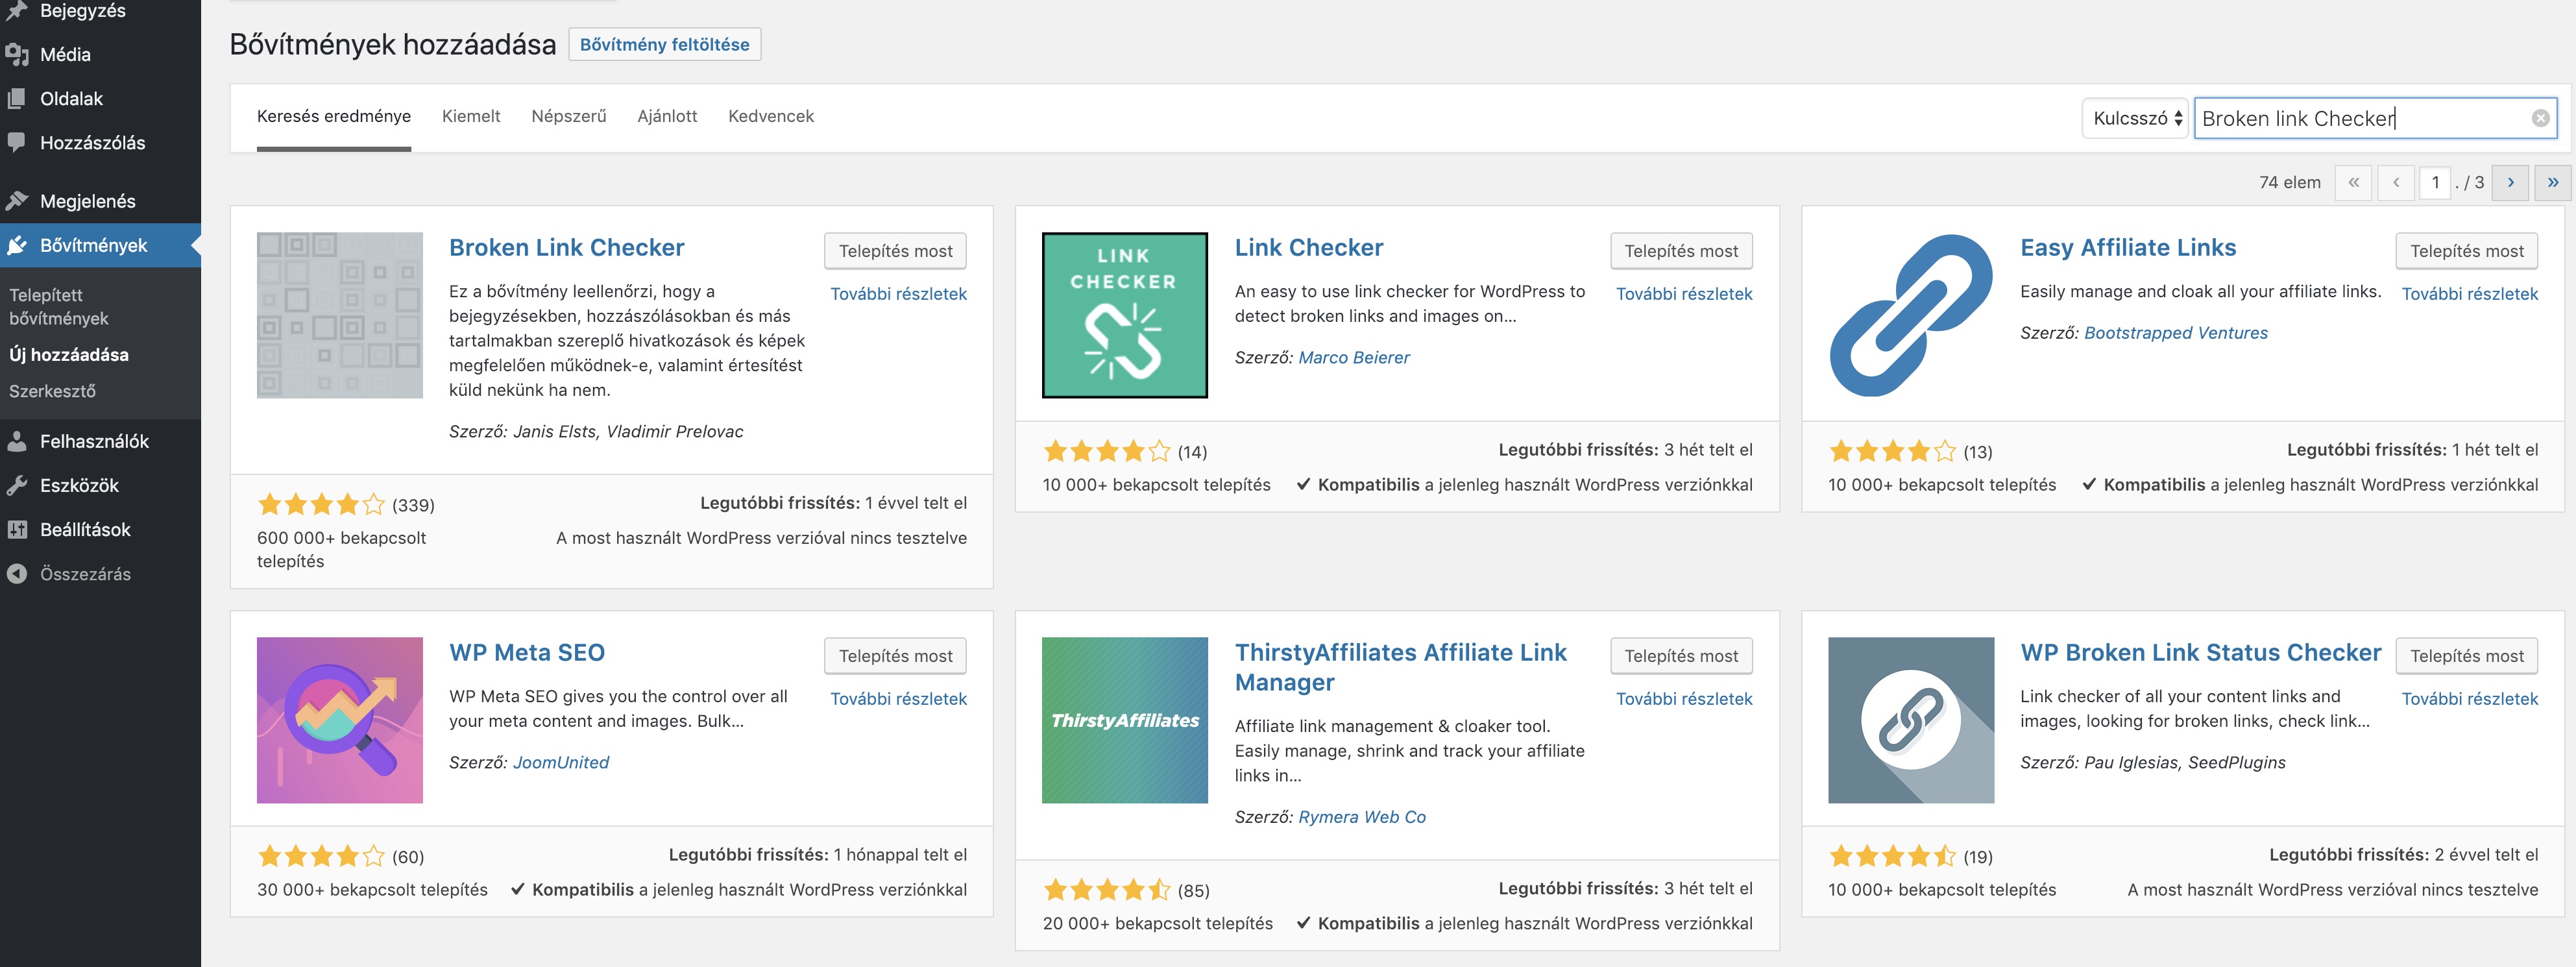Screen dimensions: 2576x967
Task: Open WP Meta SEO title link
Action: pos(527,653)
